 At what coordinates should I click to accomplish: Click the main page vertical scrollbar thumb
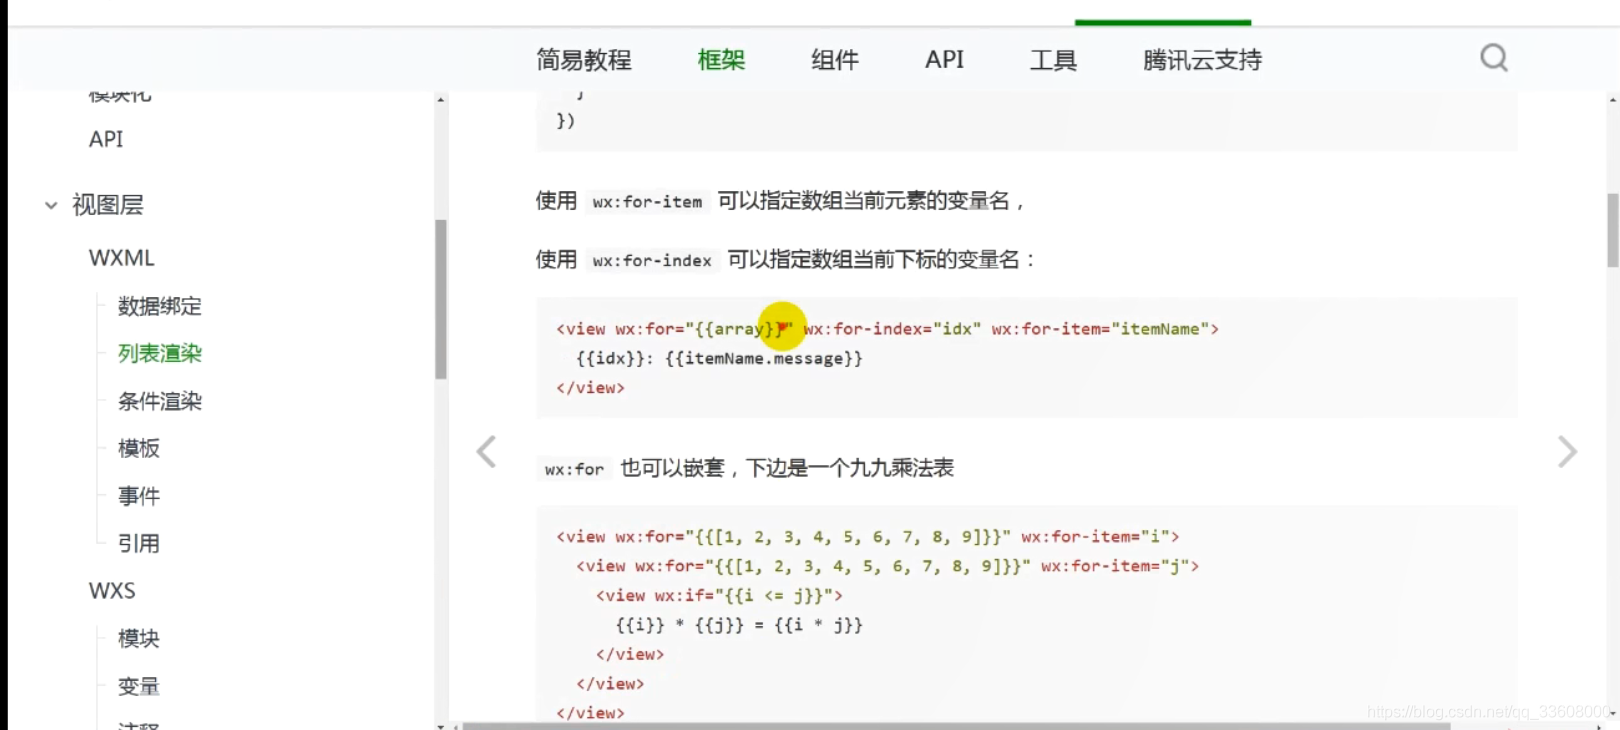pos(1612,230)
